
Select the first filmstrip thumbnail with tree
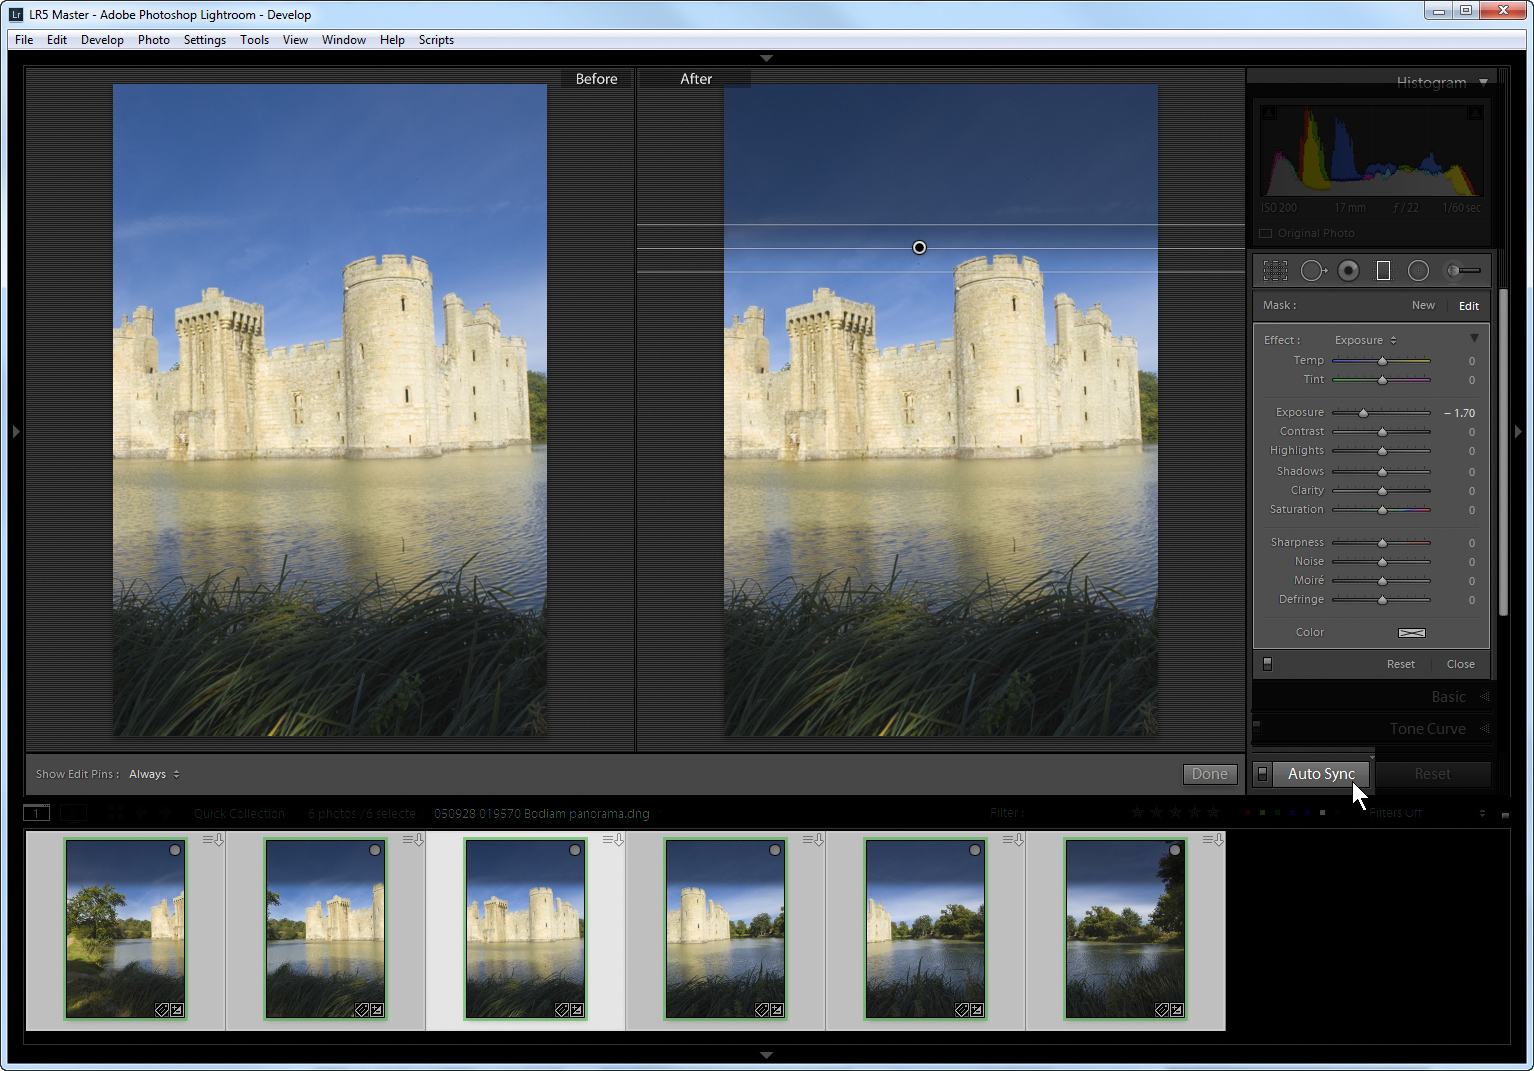[x=125, y=929]
